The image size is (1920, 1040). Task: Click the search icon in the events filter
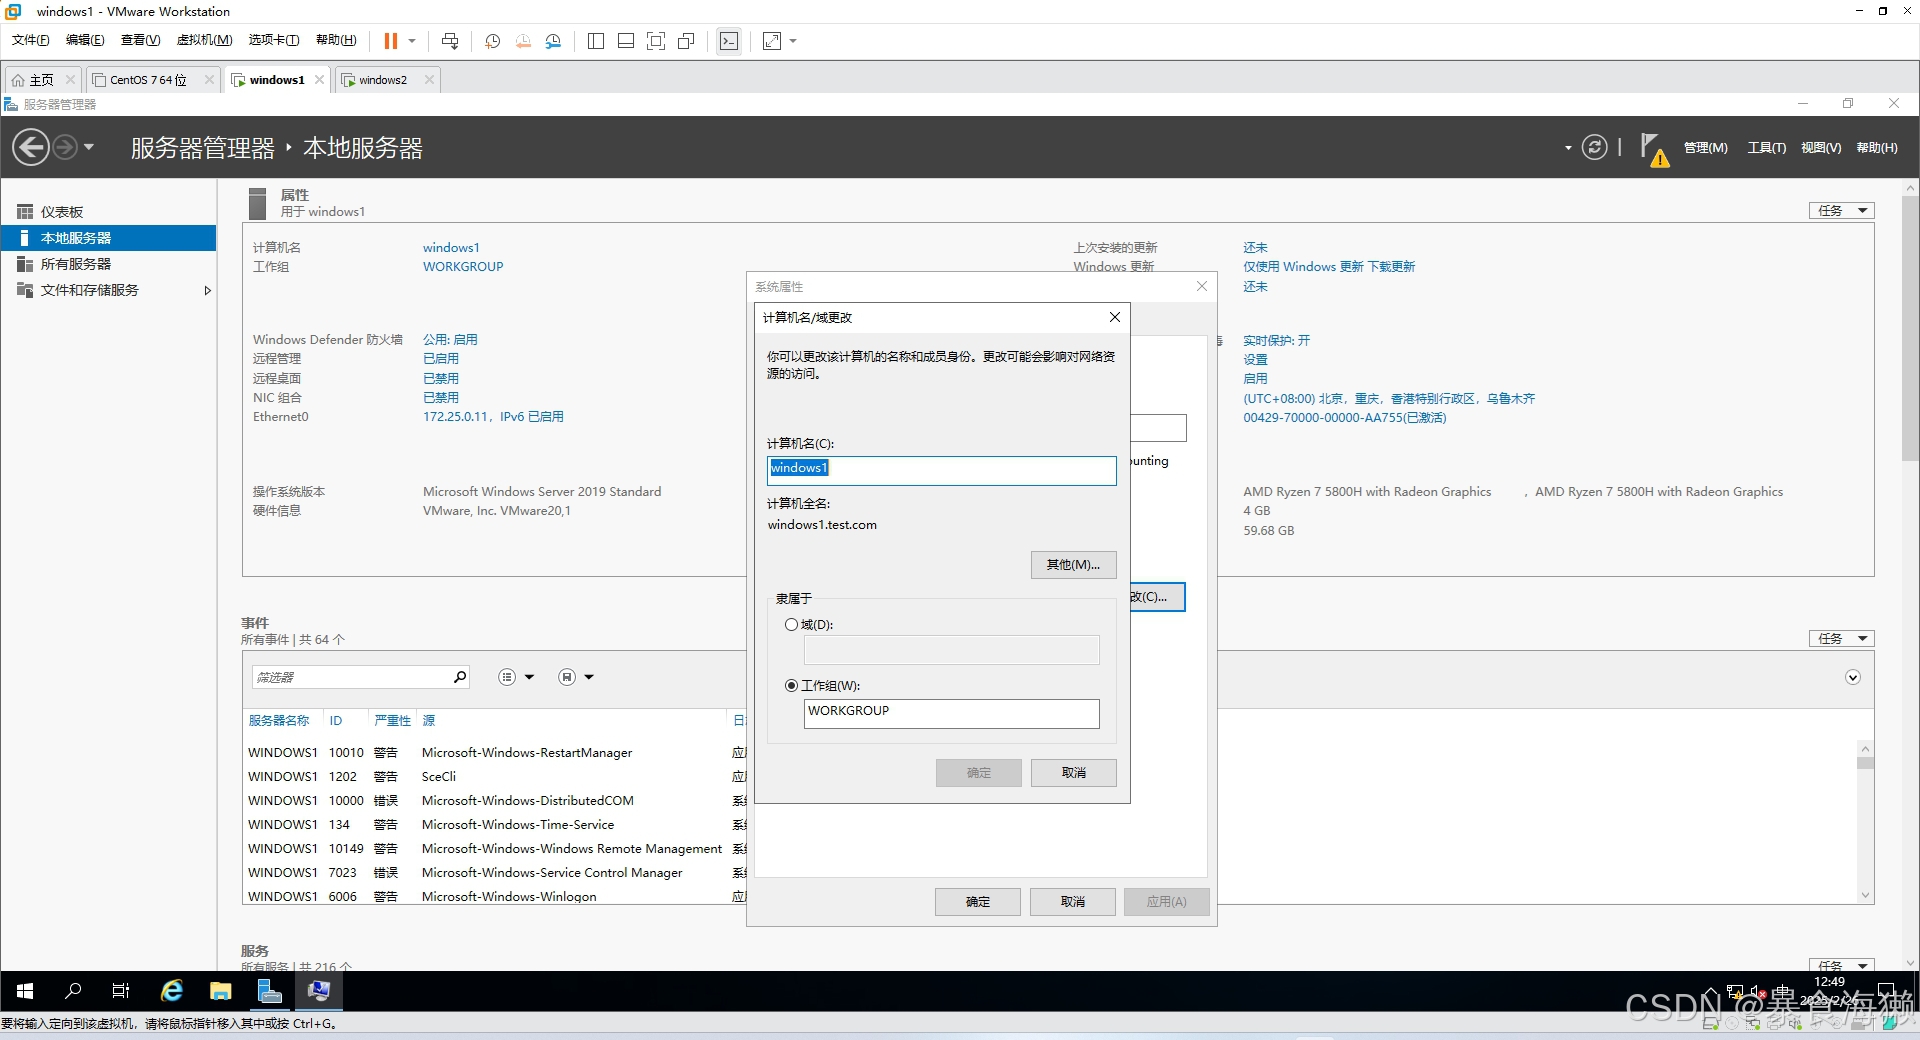460,677
